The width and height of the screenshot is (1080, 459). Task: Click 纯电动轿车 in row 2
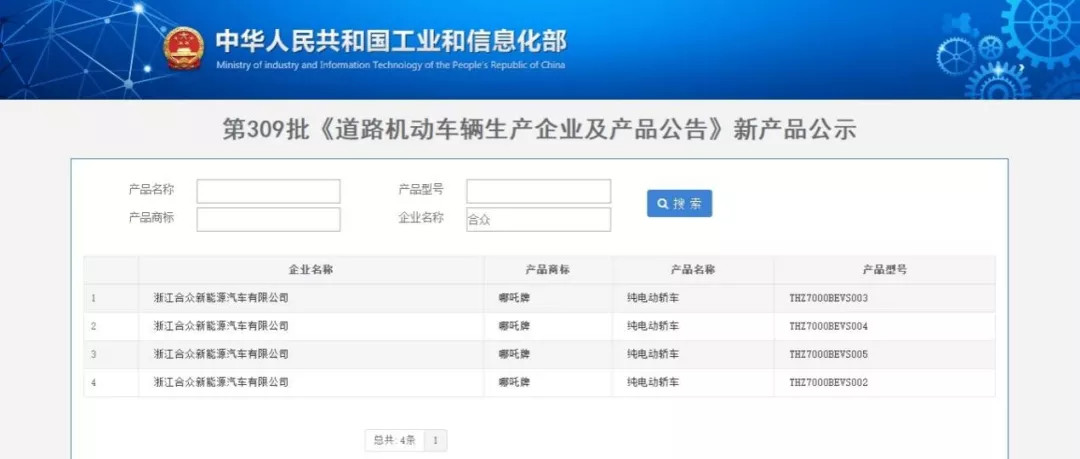[652, 326]
